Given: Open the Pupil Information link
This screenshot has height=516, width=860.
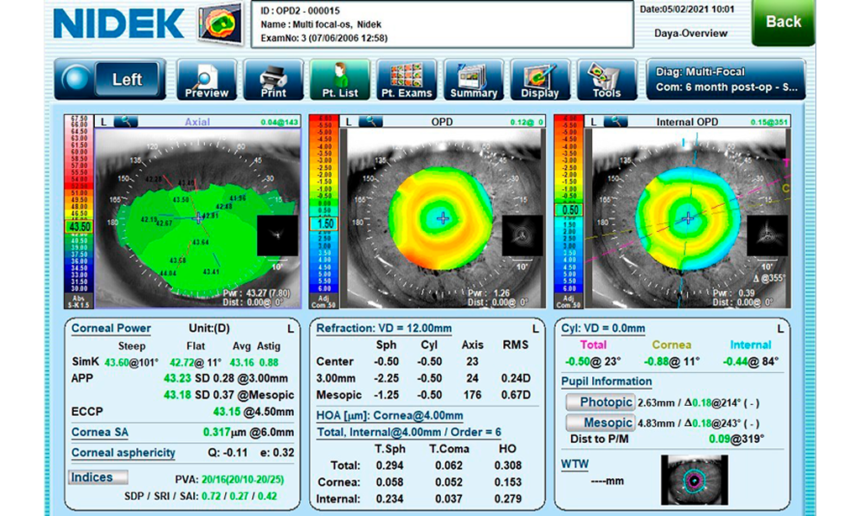Looking at the screenshot, I should point(606,381).
